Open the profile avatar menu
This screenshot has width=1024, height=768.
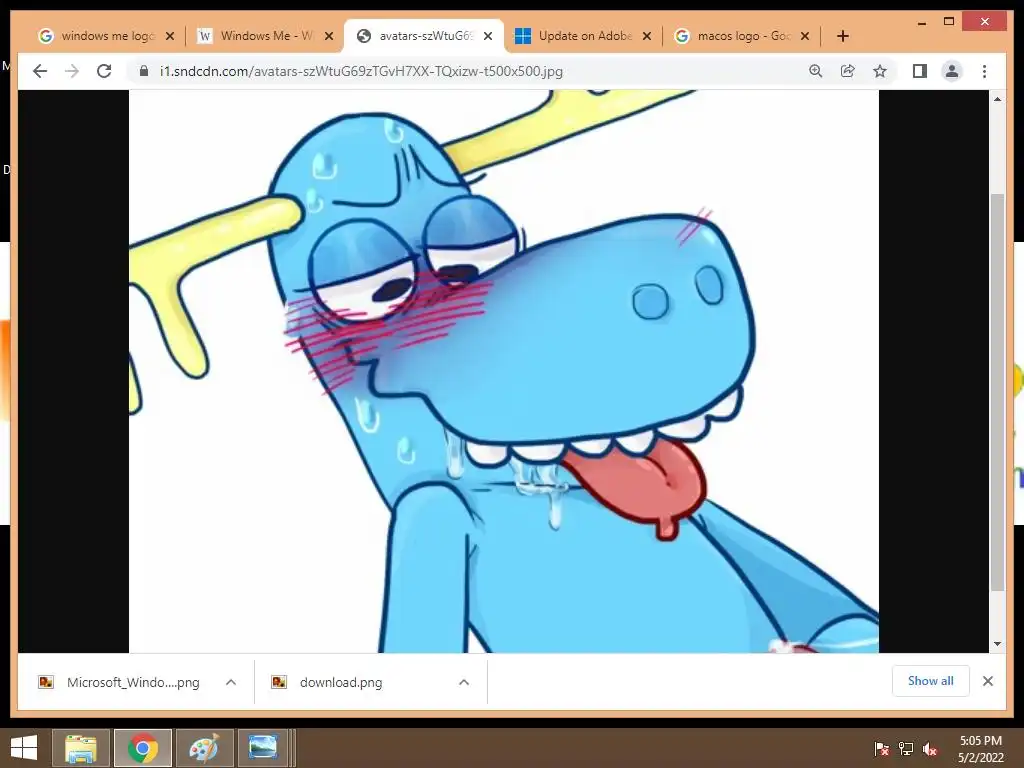coord(952,71)
